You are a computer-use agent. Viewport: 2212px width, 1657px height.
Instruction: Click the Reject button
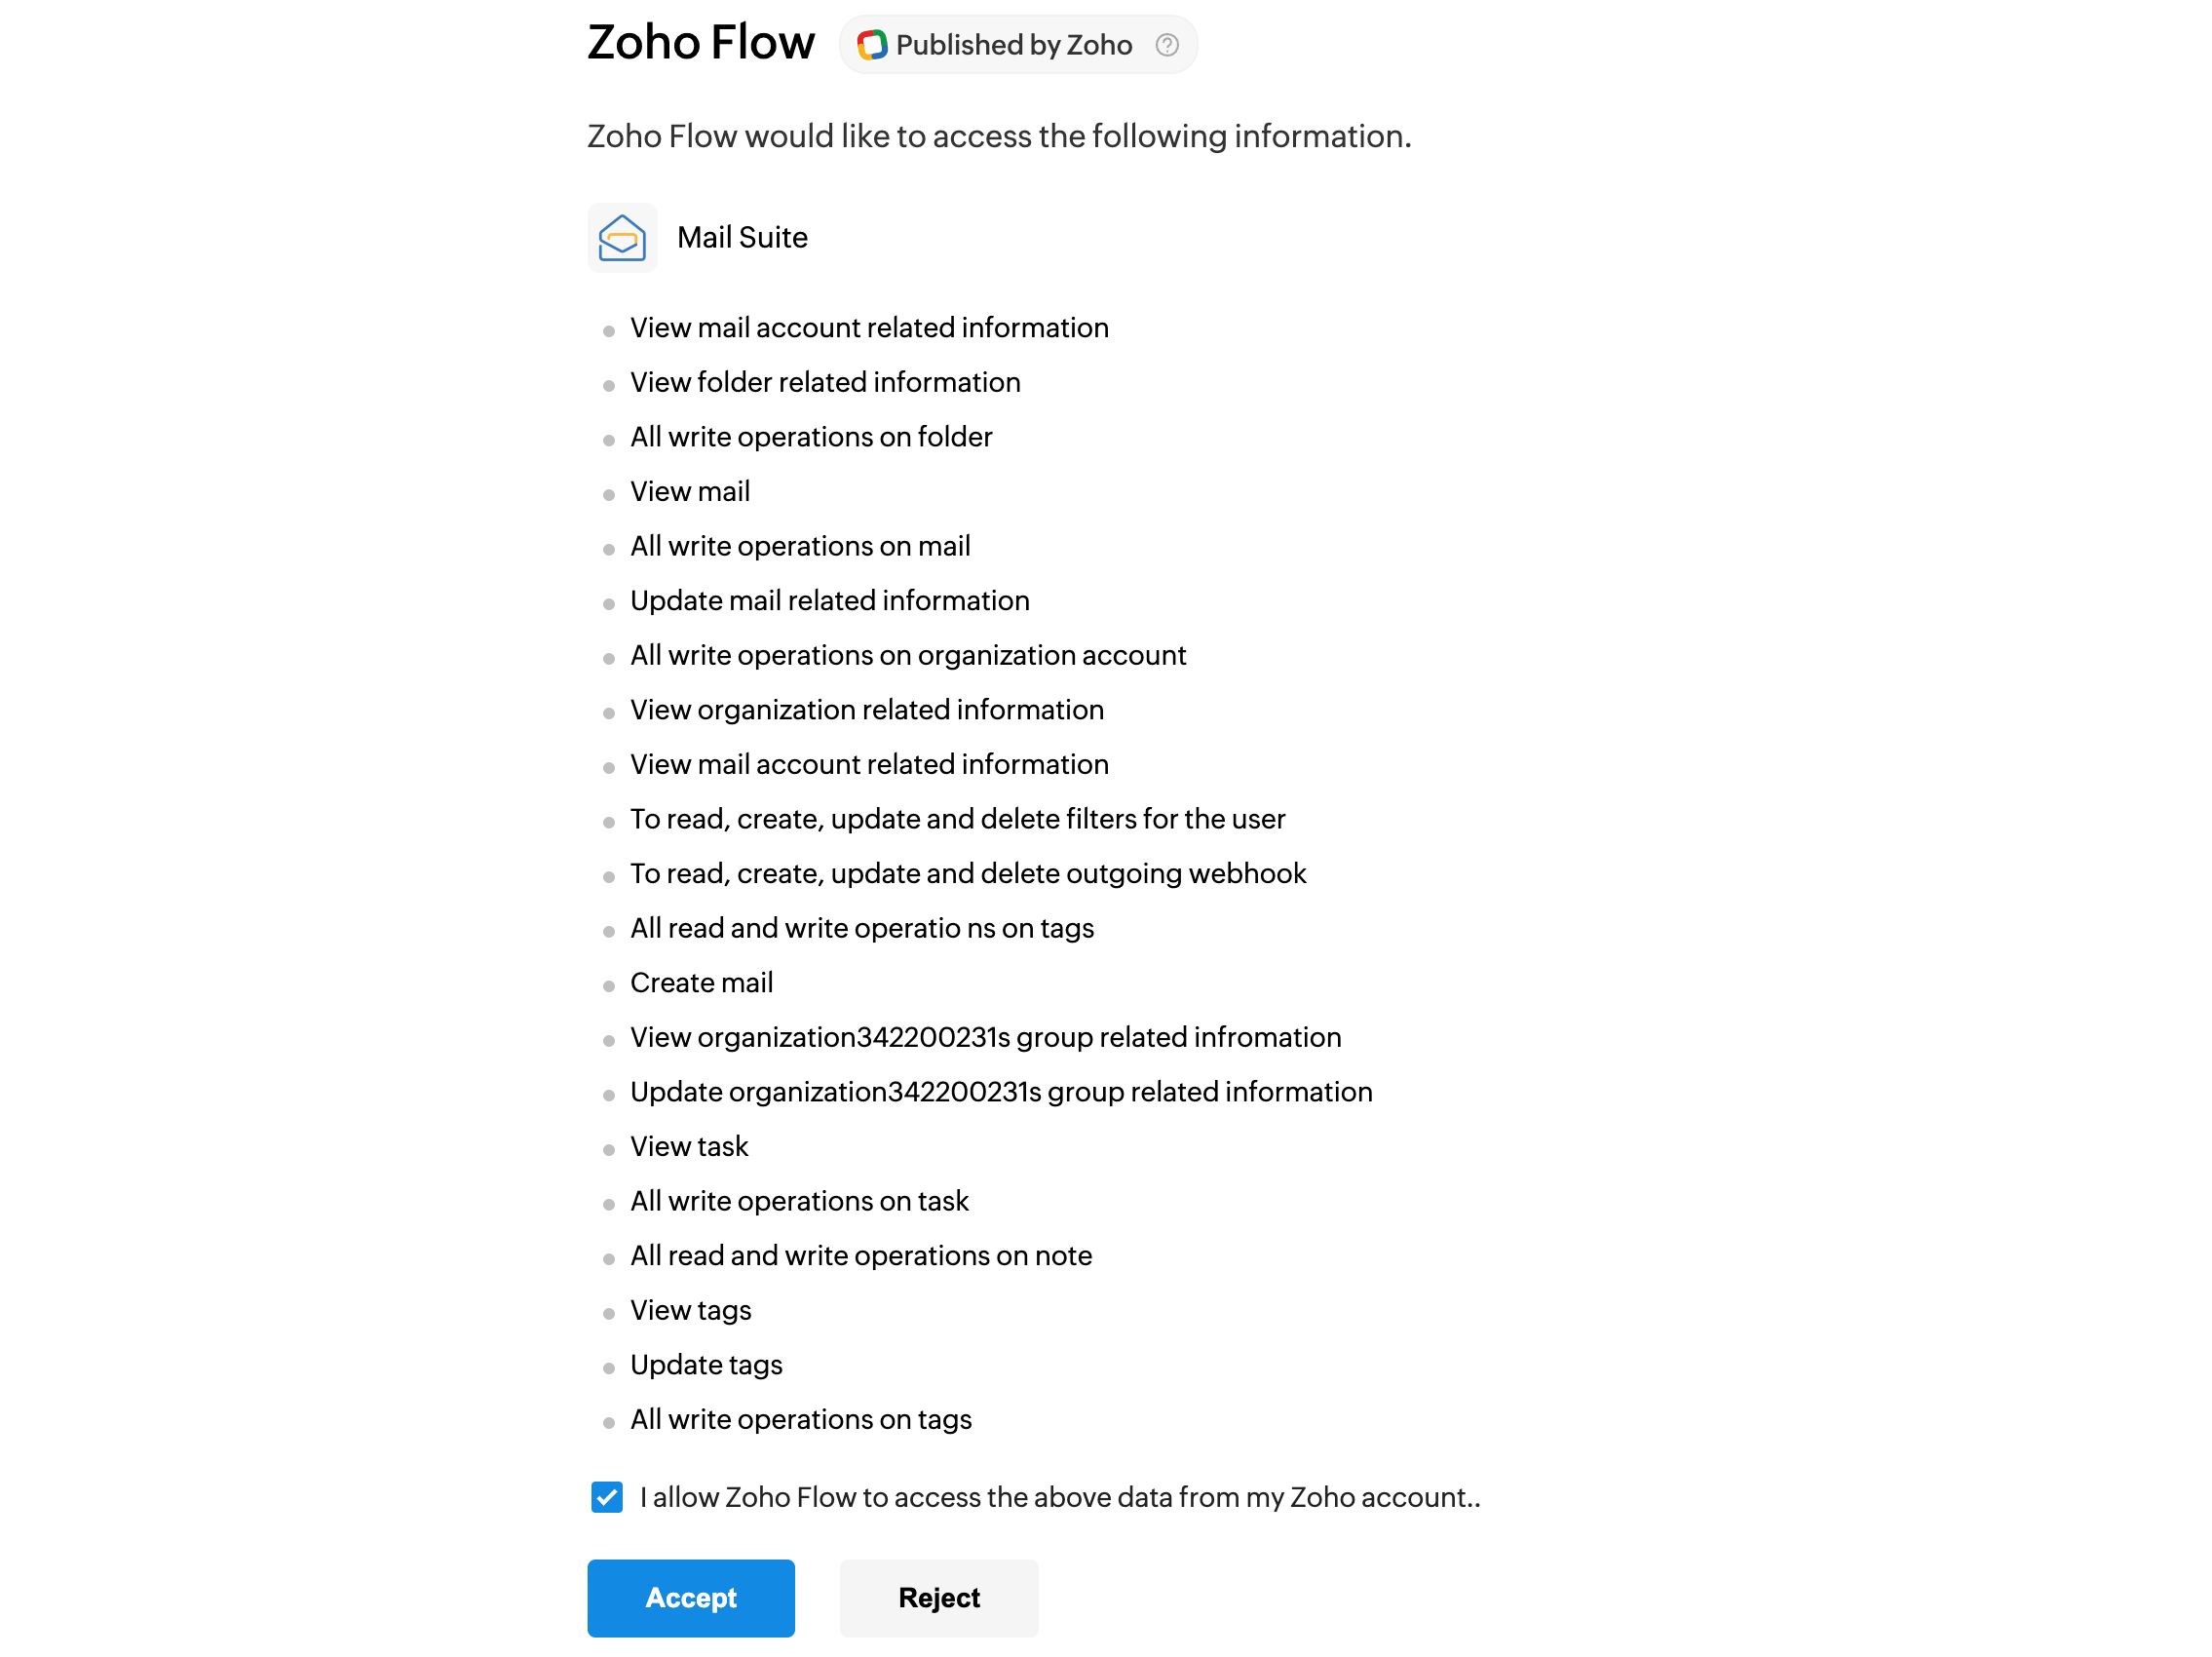(x=938, y=1597)
